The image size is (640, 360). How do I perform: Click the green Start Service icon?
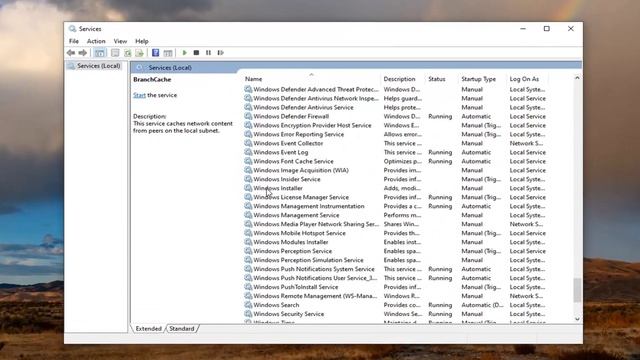pyautogui.click(x=184, y=53)
